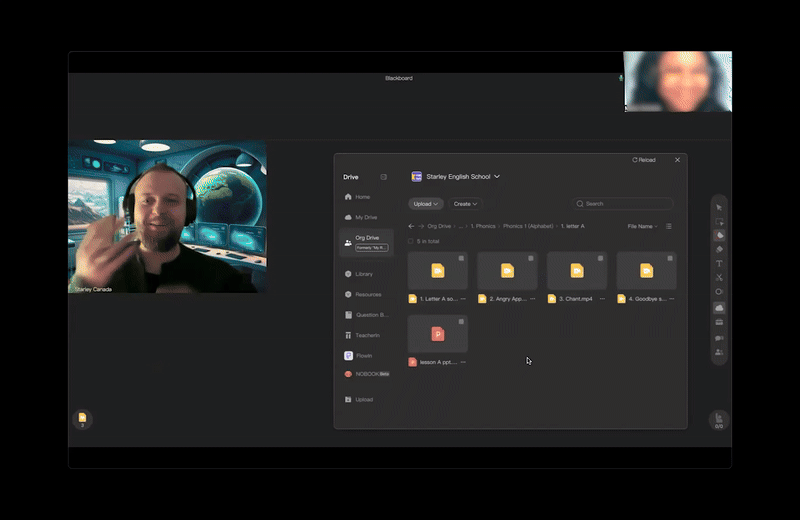This screenshot has height=520, width=800.
Task: Open the 2. Angry App... video thumbnail
Action: coord(507,271)
